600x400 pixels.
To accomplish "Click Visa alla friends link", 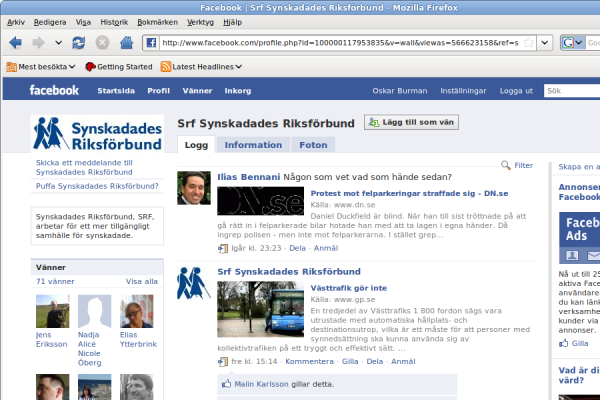I will [x=142, y=281].
